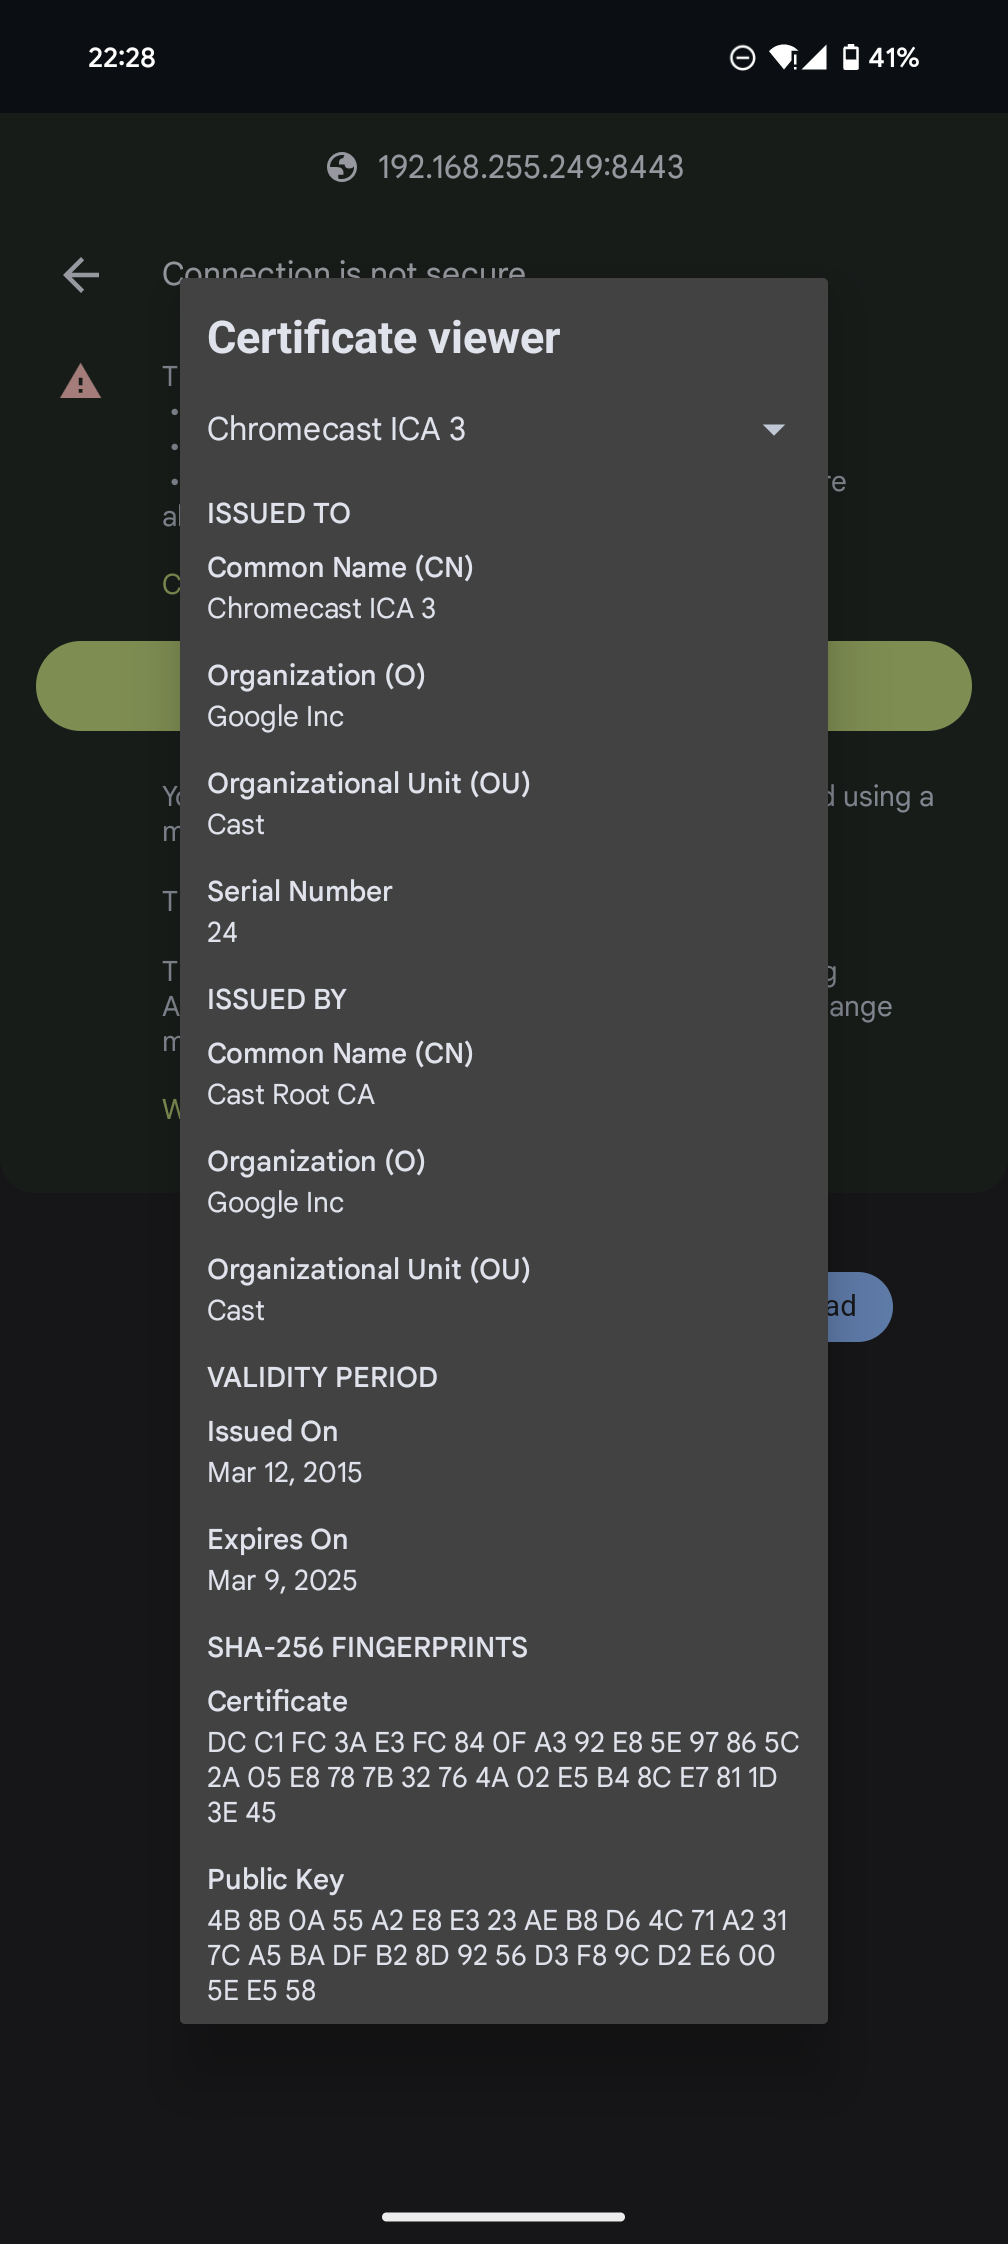The width and height of the screenshot is (1008, 2244).
Task: Tap the Certificate viewer title
Action: click(x=384, y=338)
